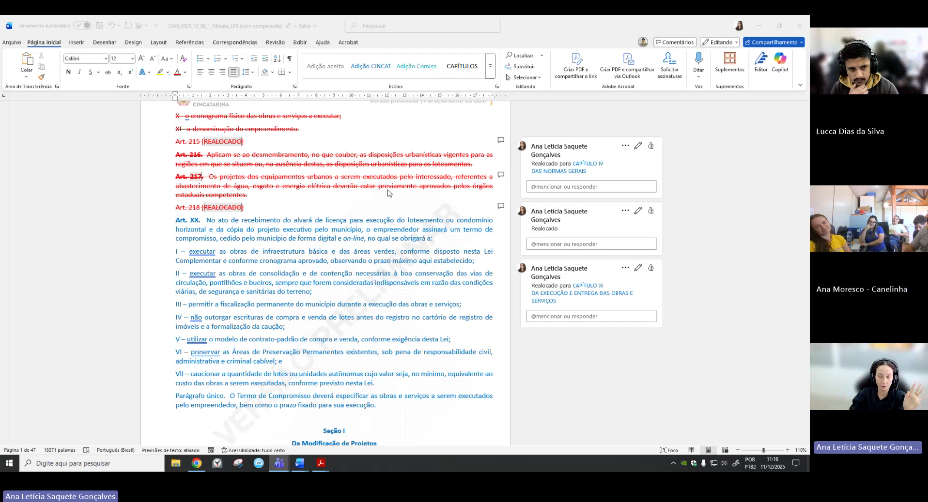
Task: Show paragraph marks with the pilcrow icon
Action: [289, 59]
